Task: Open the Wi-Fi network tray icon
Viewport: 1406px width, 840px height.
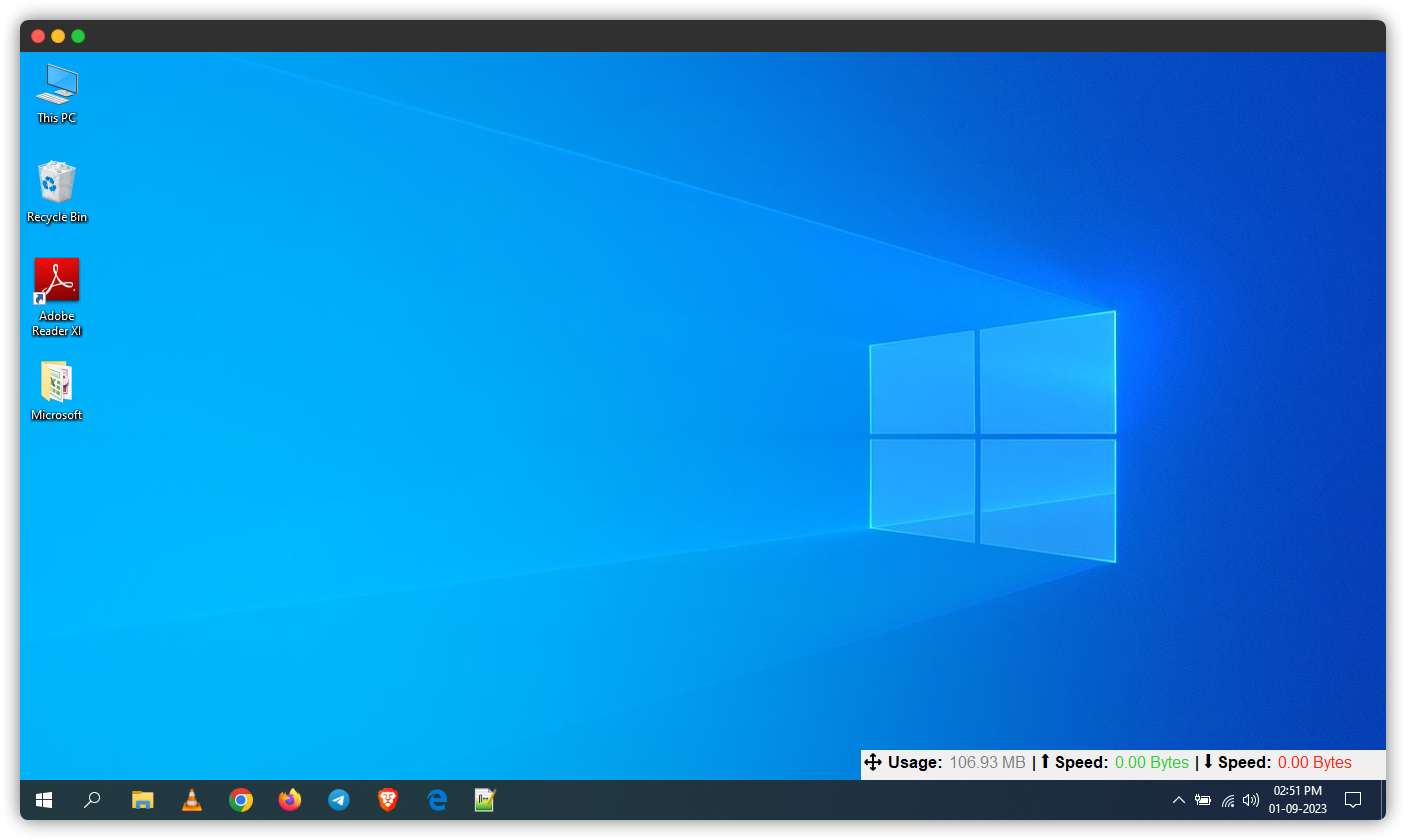Action: point(1228,800)
